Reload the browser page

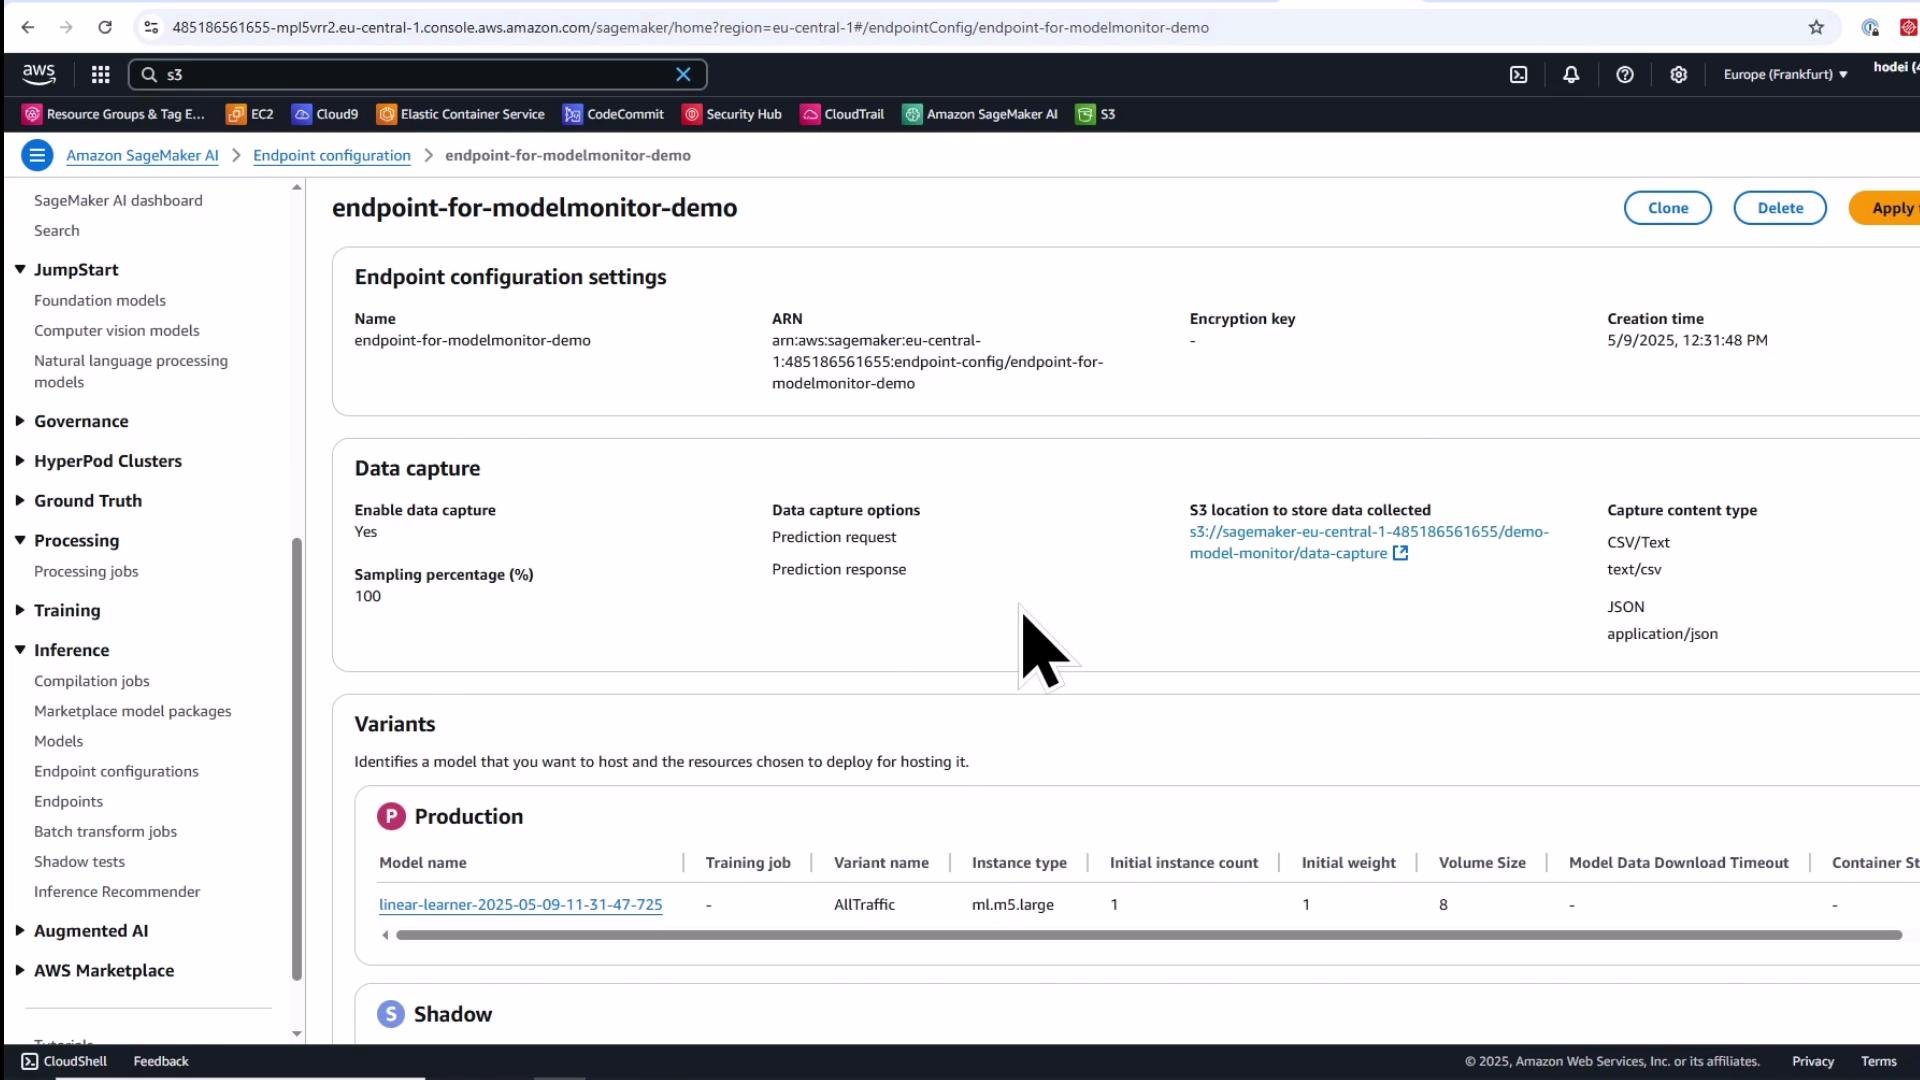(x=104, y=27)
